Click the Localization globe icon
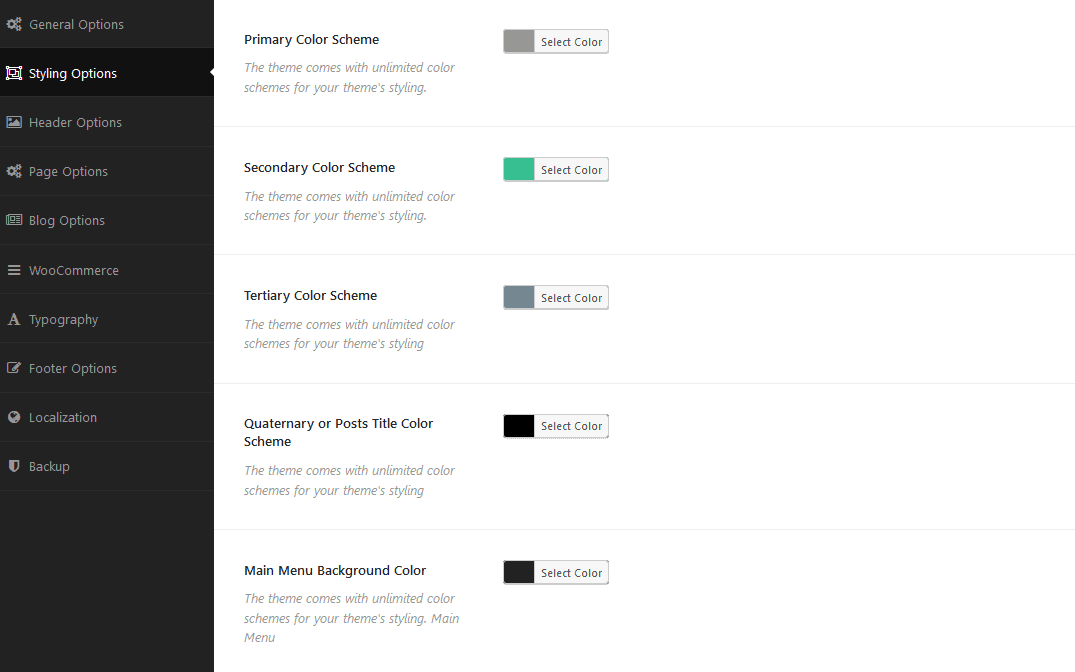This screenshot has width=1075, height=672. [14, 417]
